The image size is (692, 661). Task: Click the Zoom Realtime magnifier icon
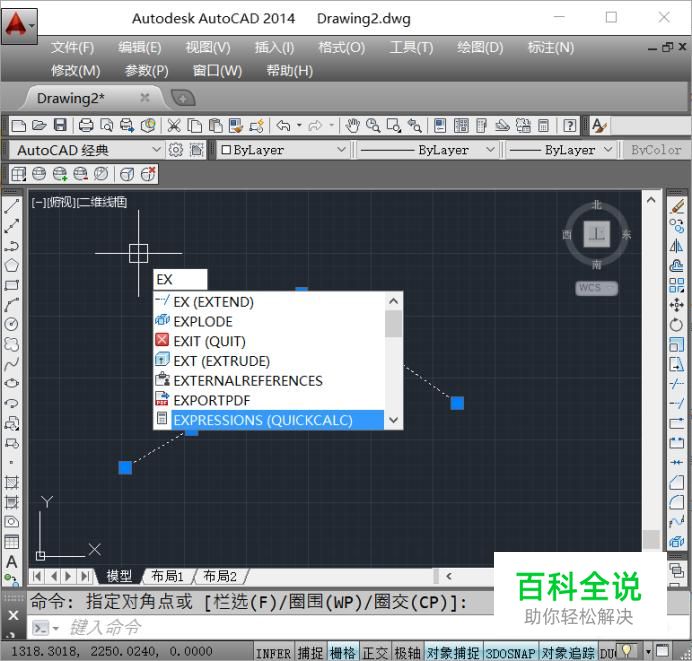373,126
